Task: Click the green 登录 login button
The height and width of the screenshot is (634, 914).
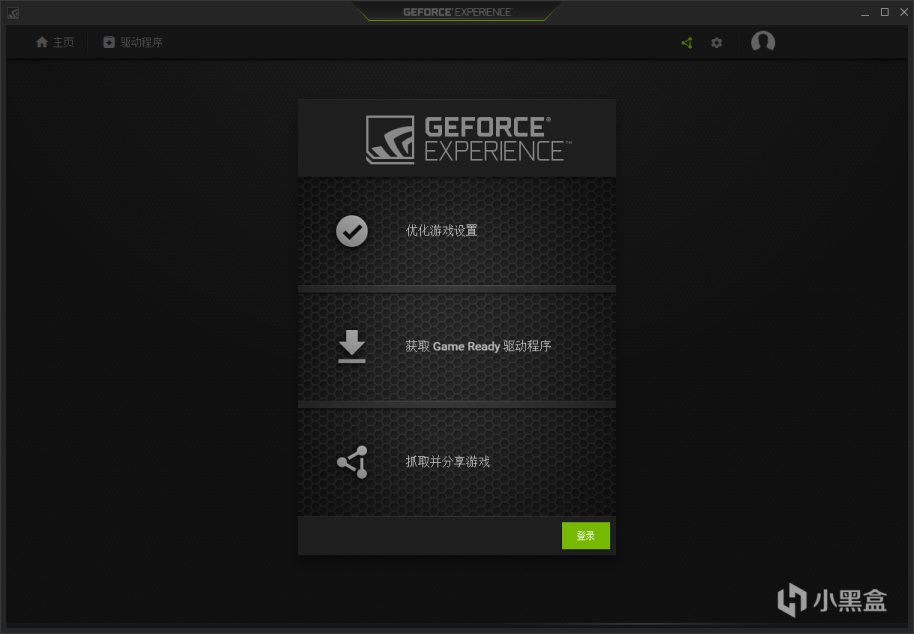Action: point(585,535)
